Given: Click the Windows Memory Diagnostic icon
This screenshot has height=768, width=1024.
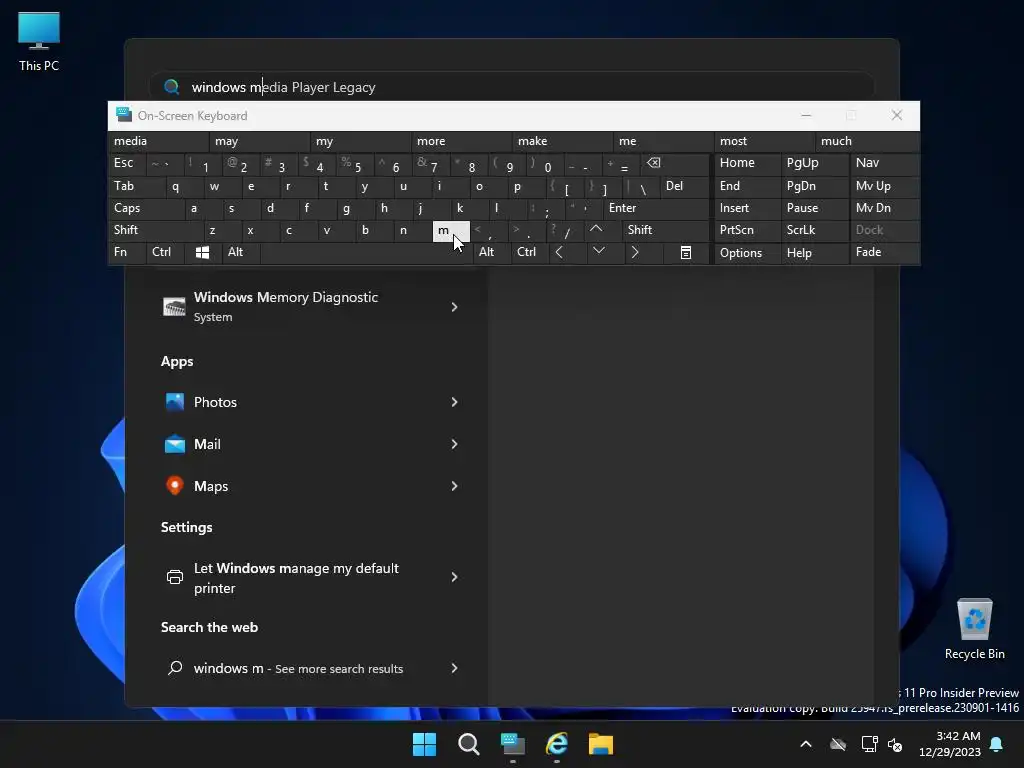Looking at the screenshot, I should click(174, 306).
